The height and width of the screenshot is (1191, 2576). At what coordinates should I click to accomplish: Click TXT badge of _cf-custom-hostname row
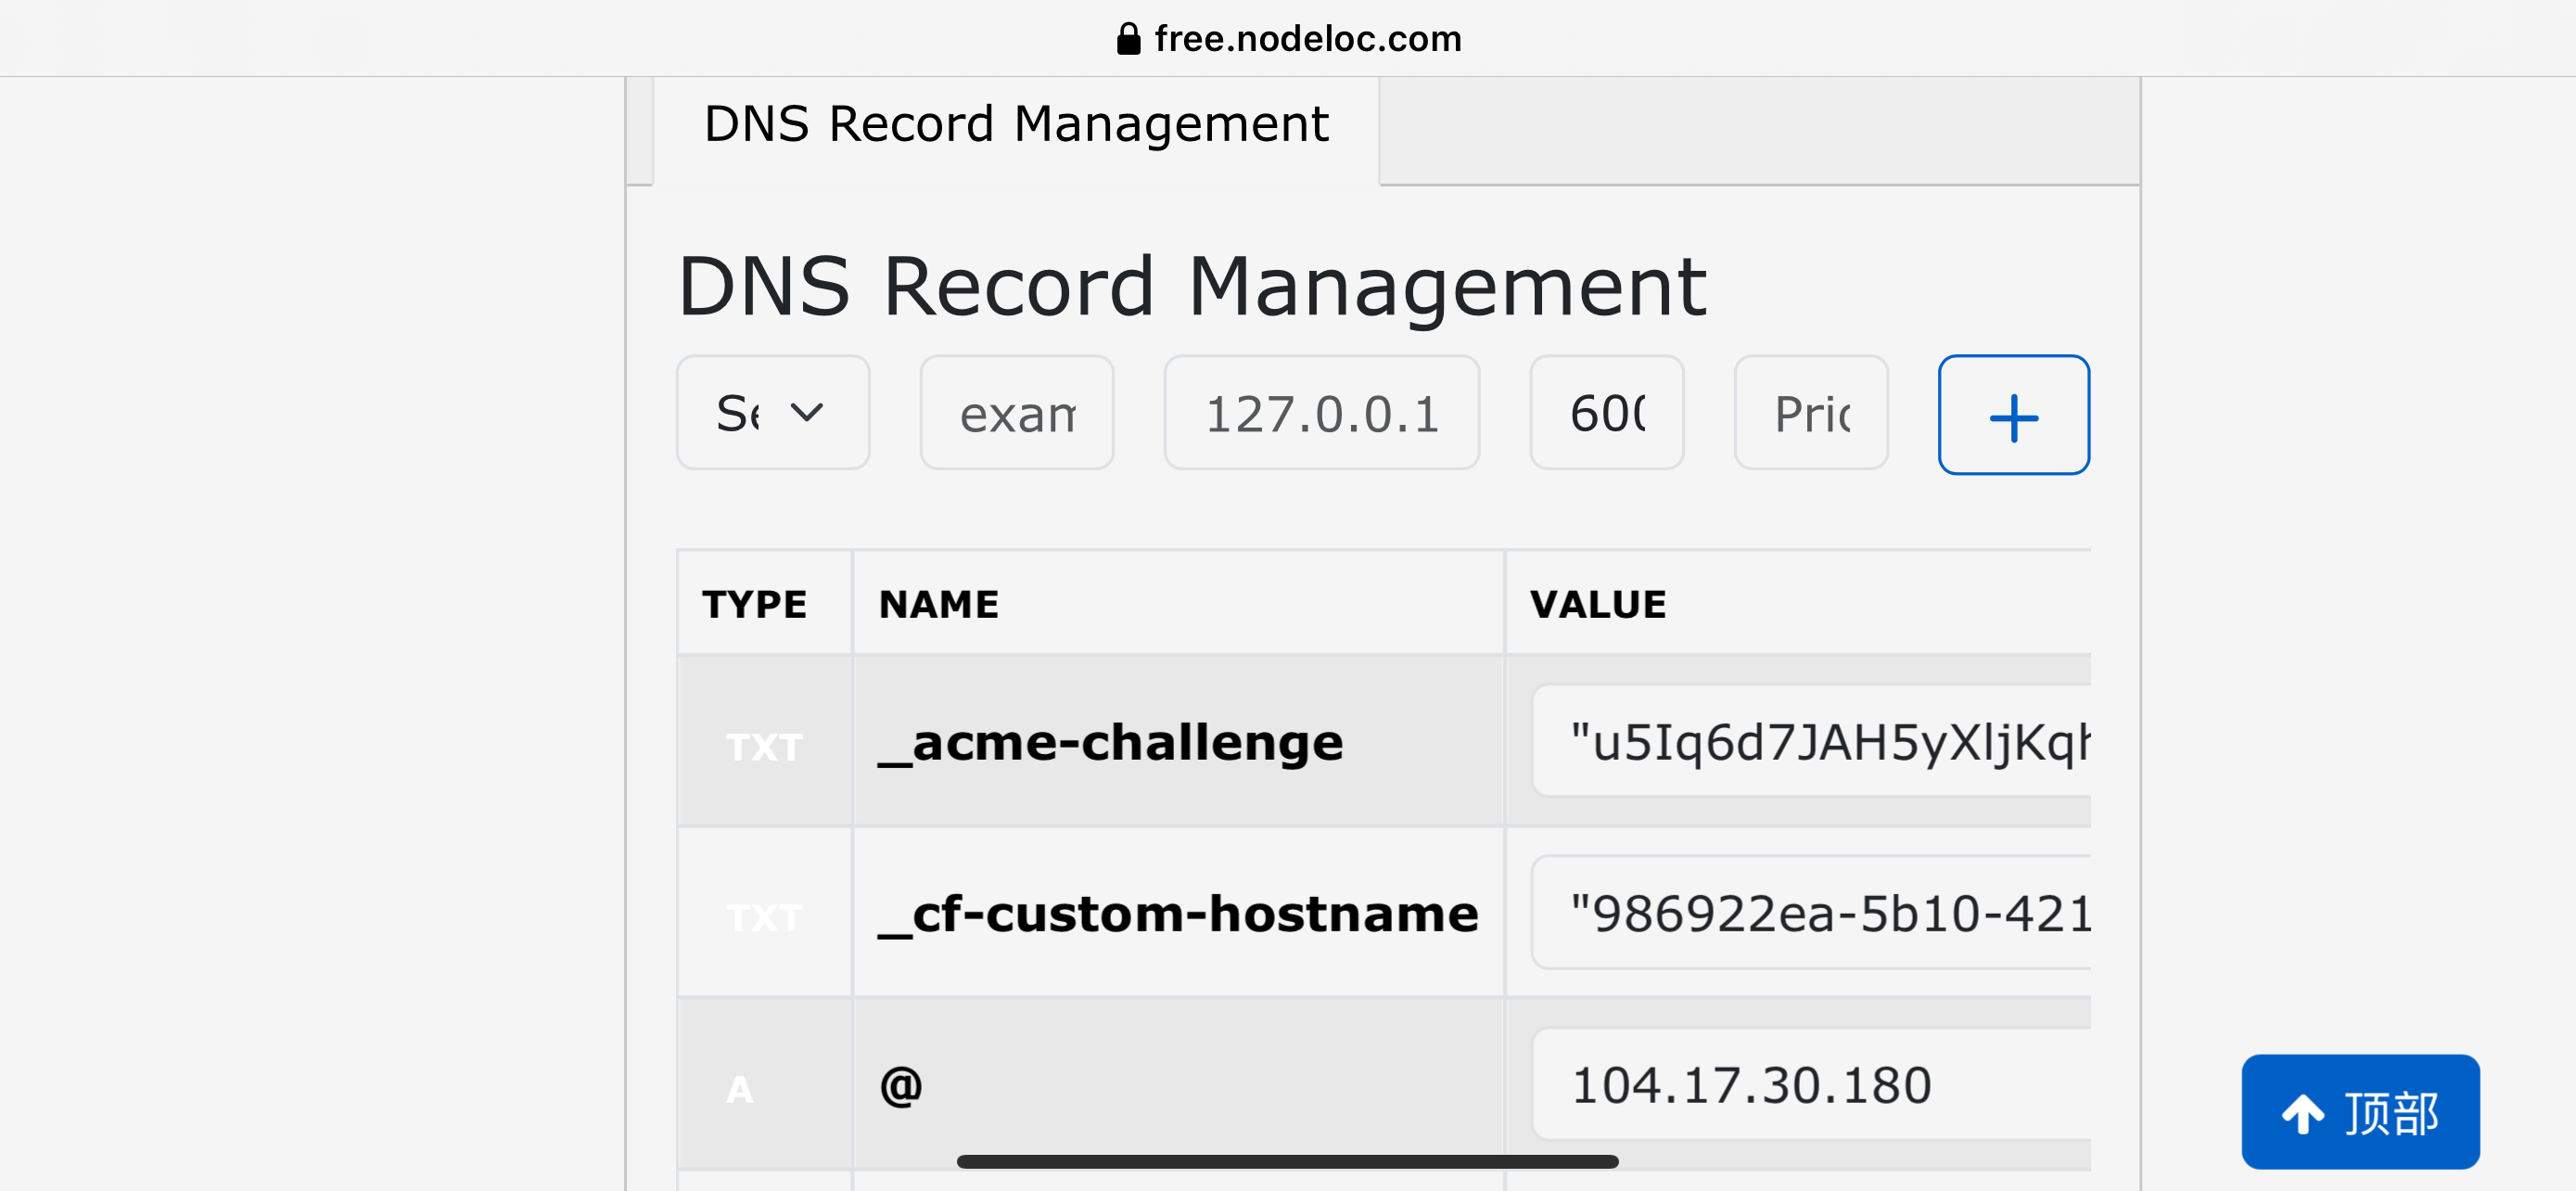point(764,917)
